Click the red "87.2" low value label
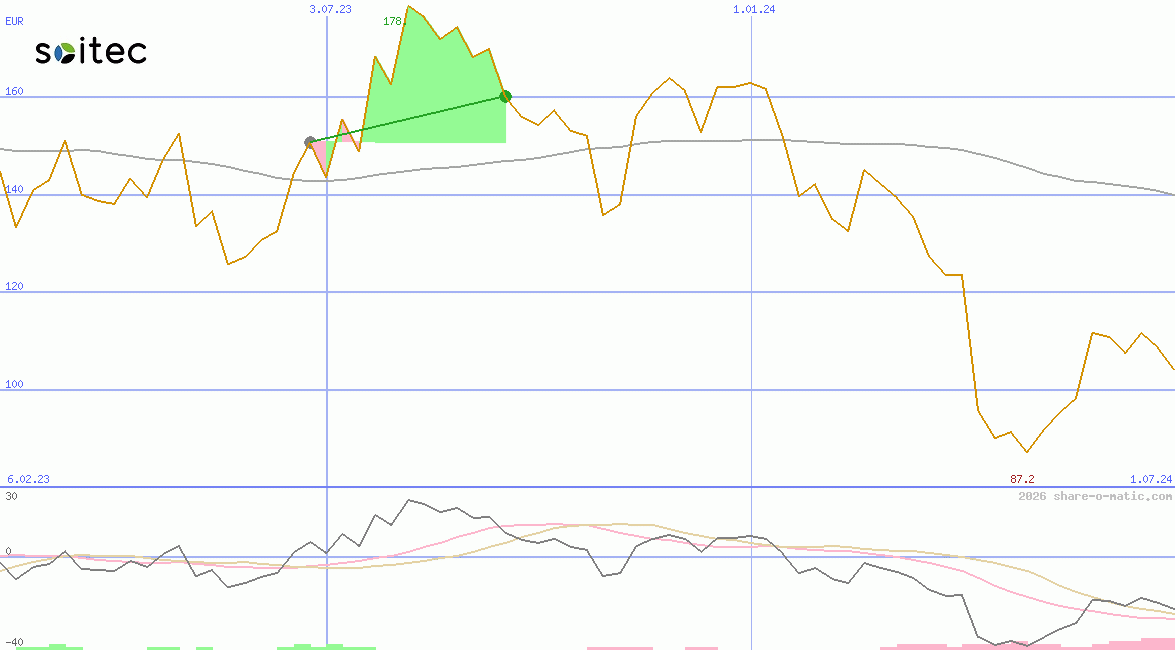The height and width of the screenshot is (650, 1175). point(1021,478)
